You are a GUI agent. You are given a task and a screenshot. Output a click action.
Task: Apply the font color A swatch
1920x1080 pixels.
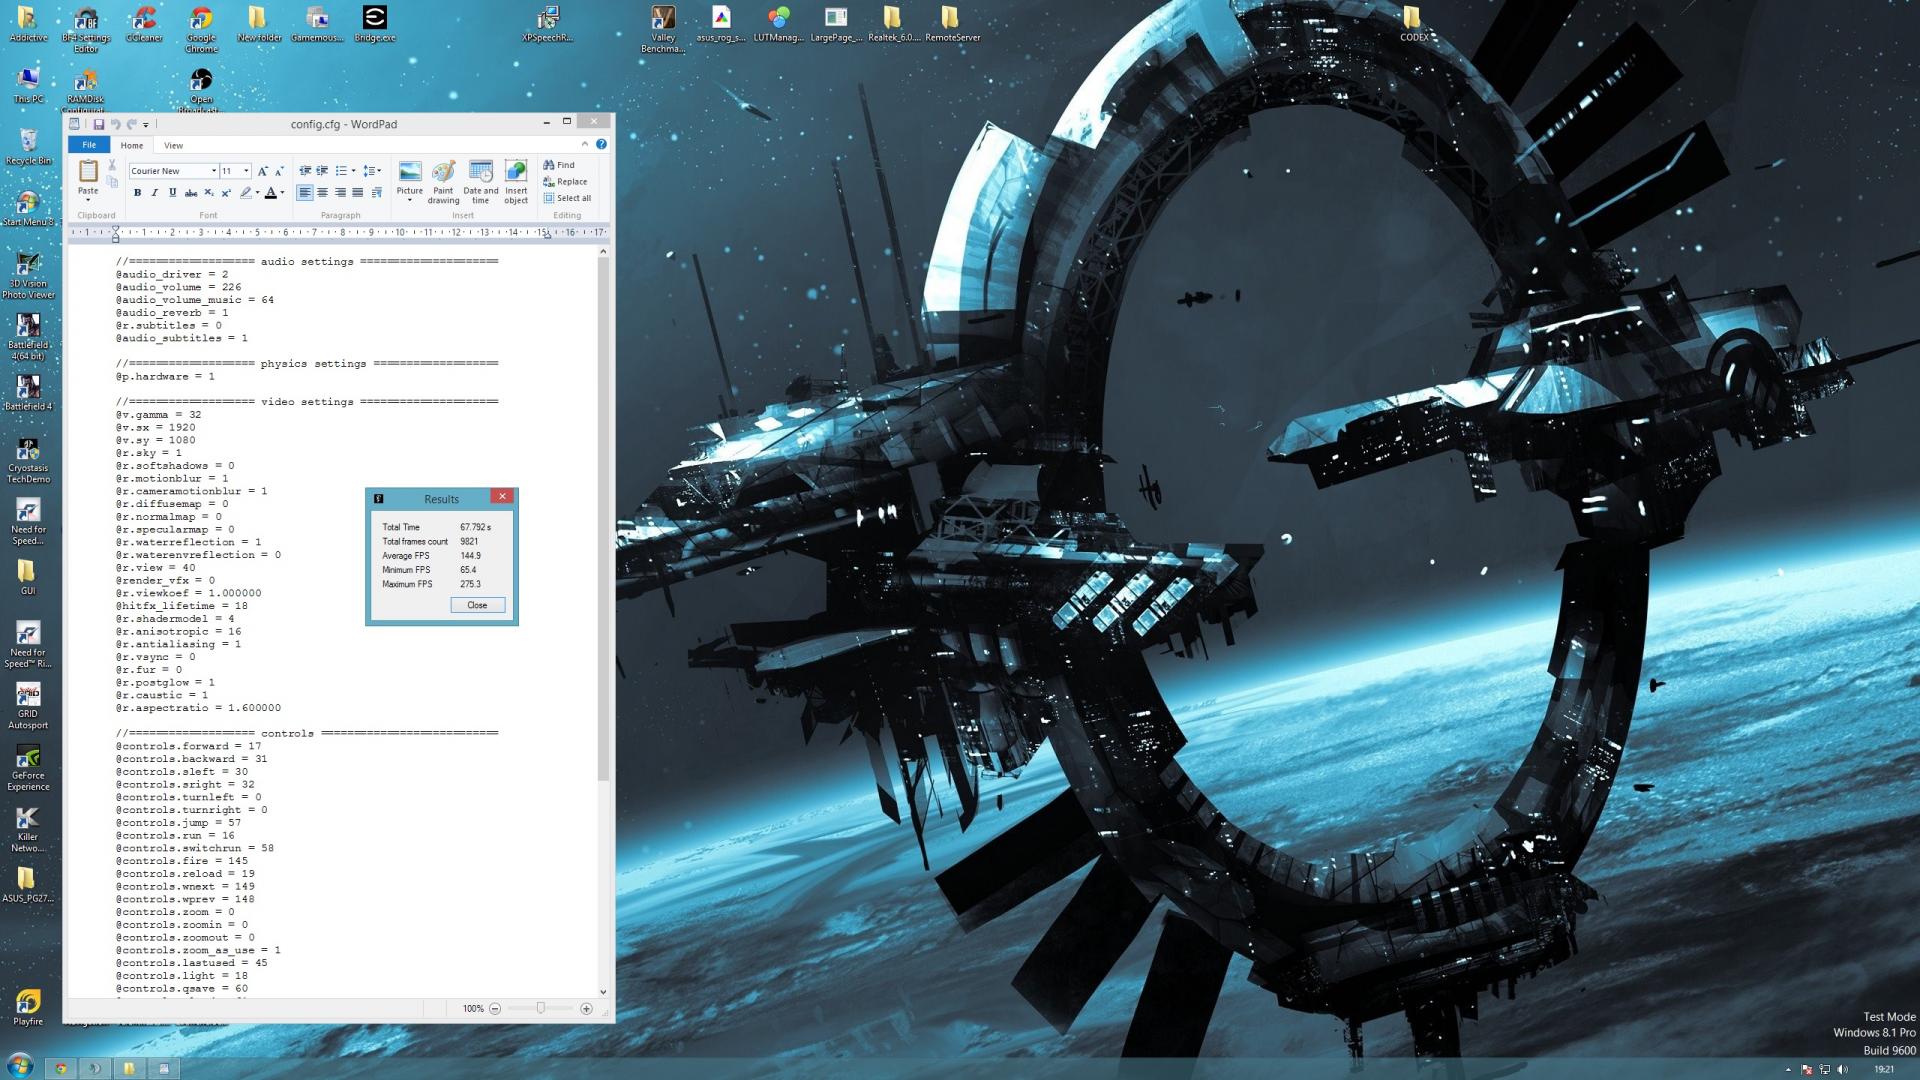pyautogui.click(x=270, y=193)
